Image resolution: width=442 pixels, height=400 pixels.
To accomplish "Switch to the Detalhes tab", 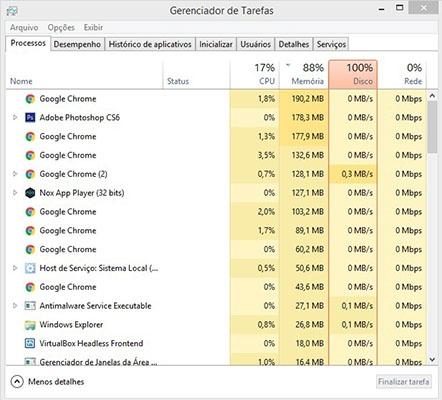I will click(x=294, y=44).
